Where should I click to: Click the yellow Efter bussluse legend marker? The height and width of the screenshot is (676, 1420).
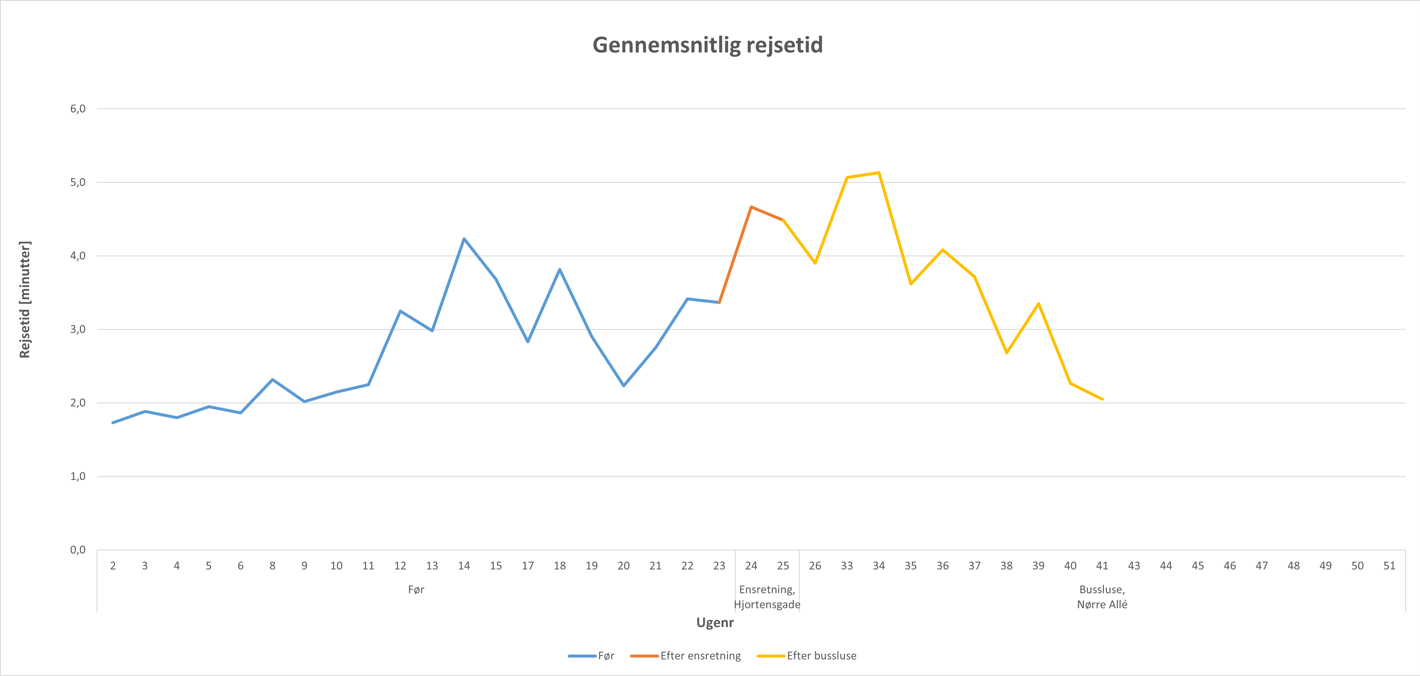[770, 656]
